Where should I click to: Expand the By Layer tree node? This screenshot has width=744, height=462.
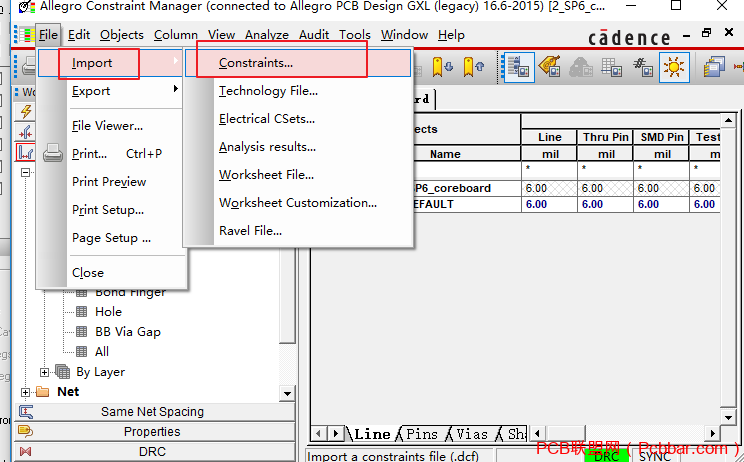pos(44,372)
